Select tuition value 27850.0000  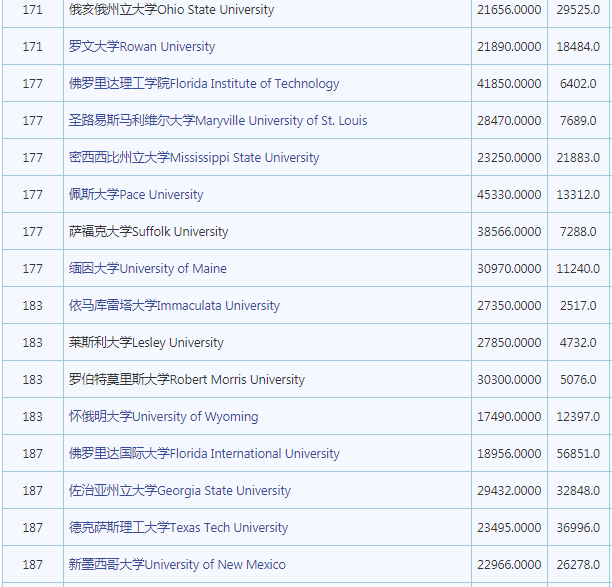point(509,343)
